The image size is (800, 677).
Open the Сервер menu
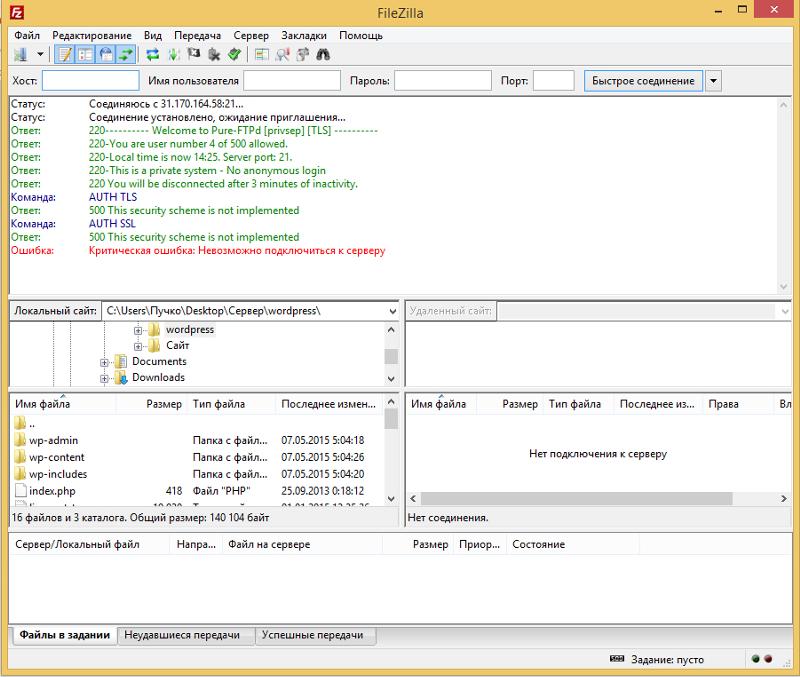click(x=251, y=35)
